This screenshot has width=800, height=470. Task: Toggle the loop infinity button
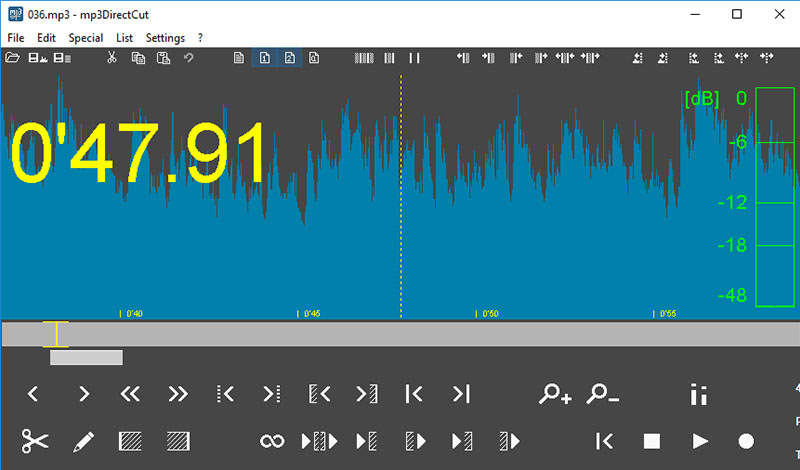point(272,441)
